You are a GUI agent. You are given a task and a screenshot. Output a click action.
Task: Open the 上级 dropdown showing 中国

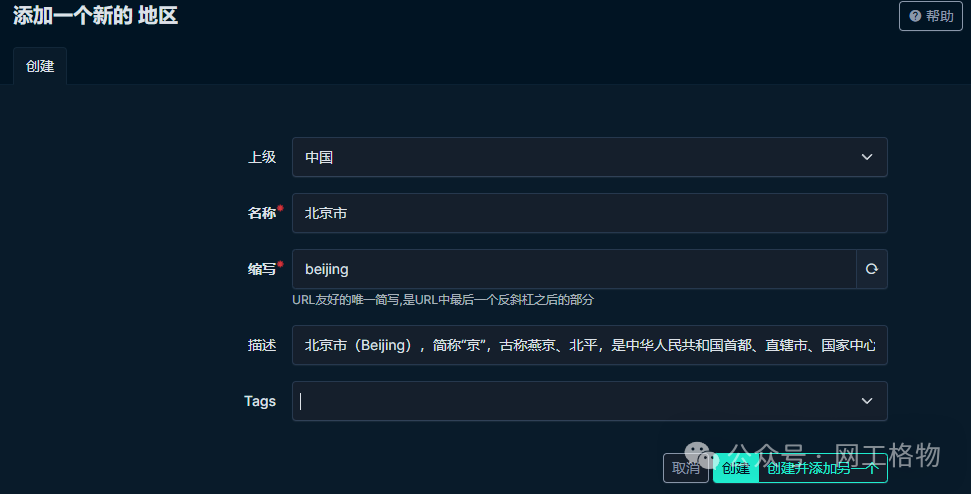(590, 157)
